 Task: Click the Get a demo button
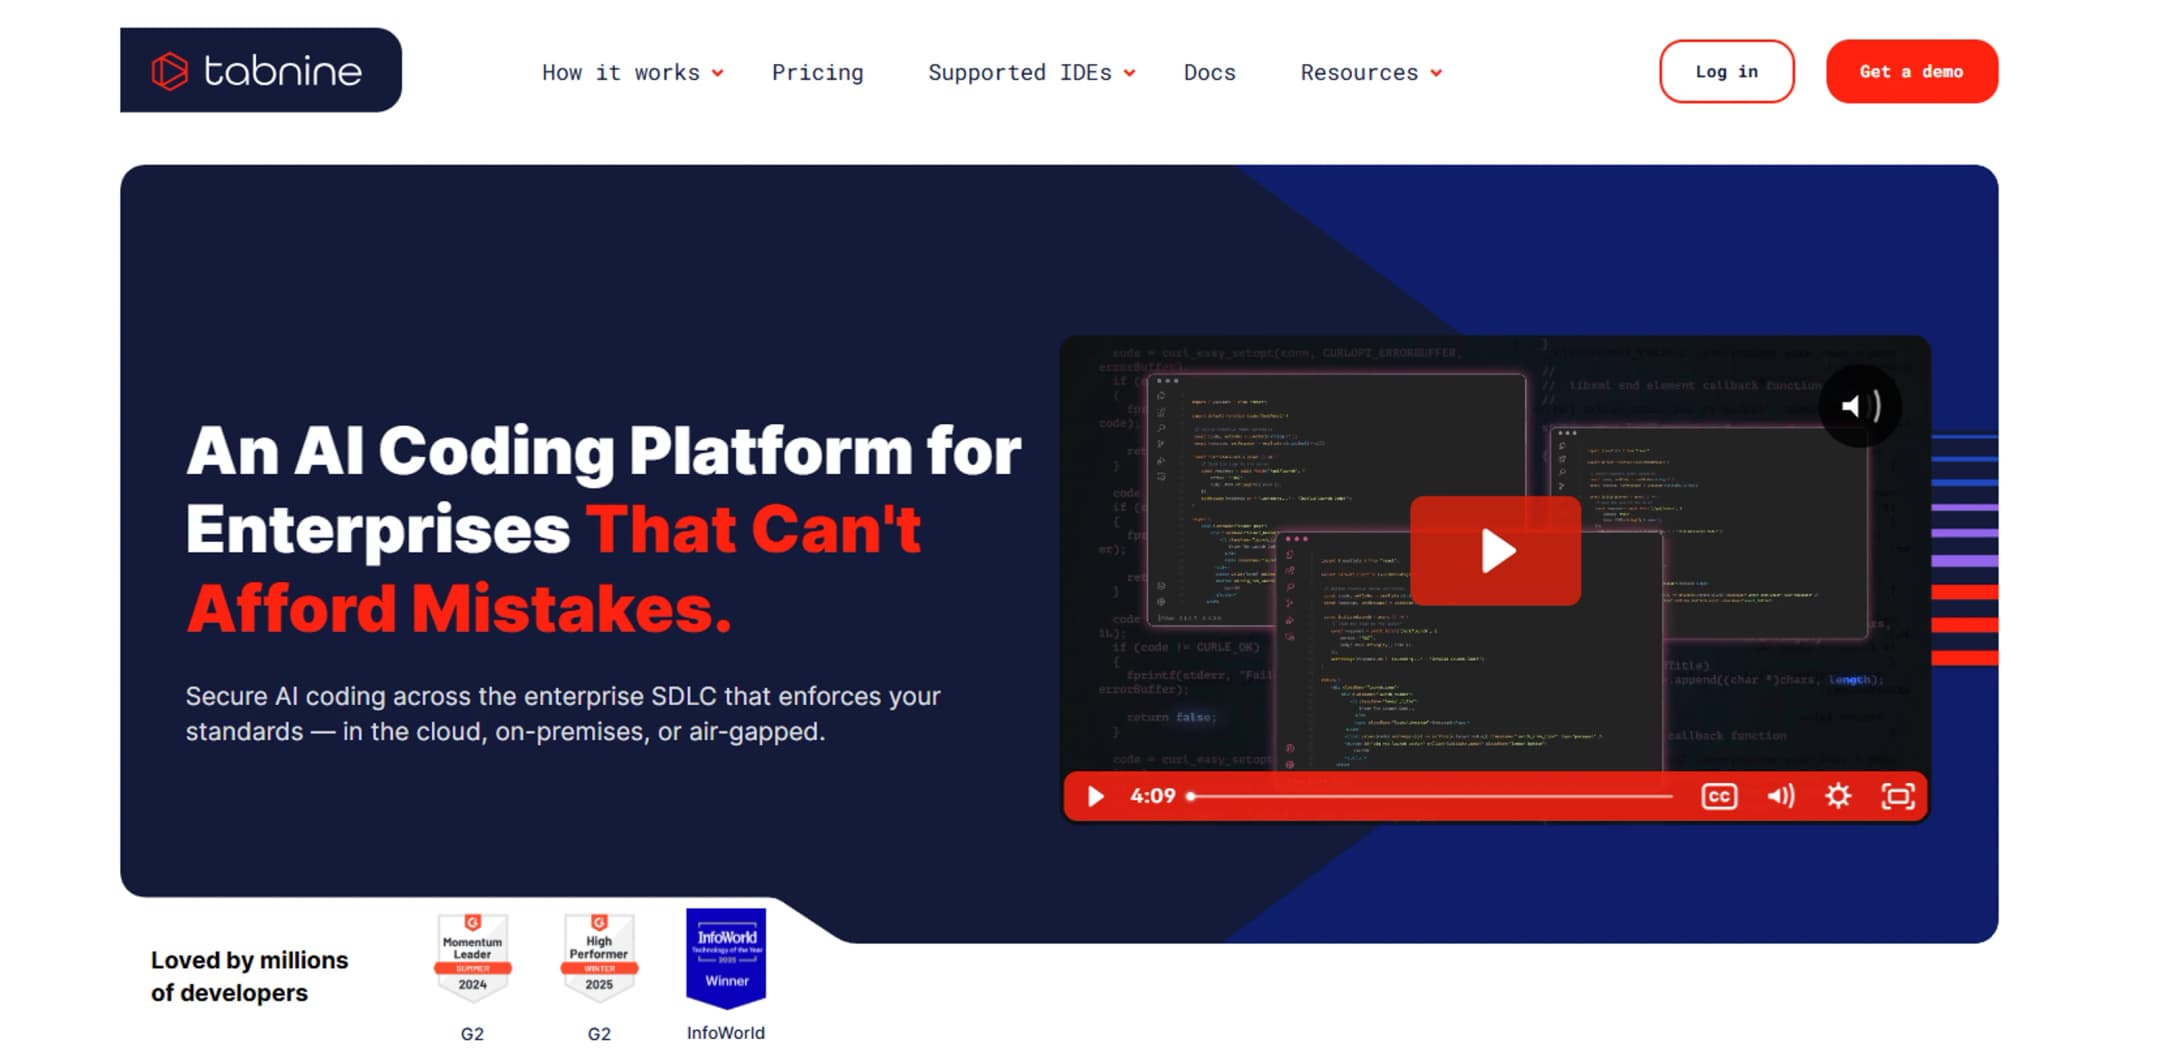tap(1911, 71)
